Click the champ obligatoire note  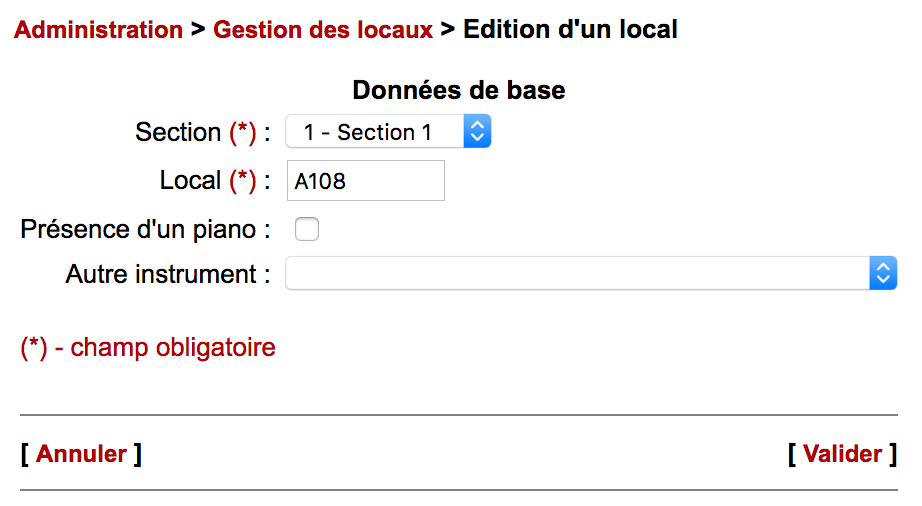coord(172,348)
